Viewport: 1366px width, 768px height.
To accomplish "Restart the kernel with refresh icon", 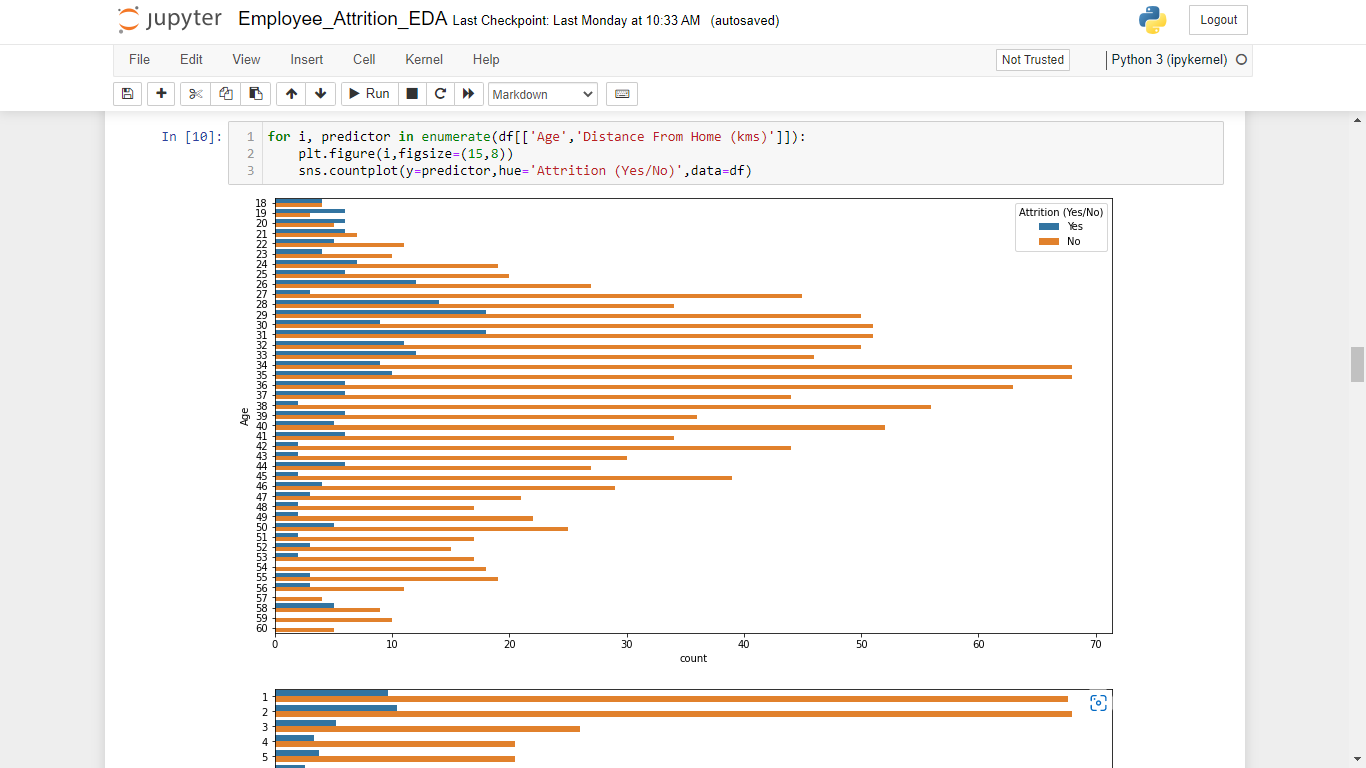I will (440, 93).
